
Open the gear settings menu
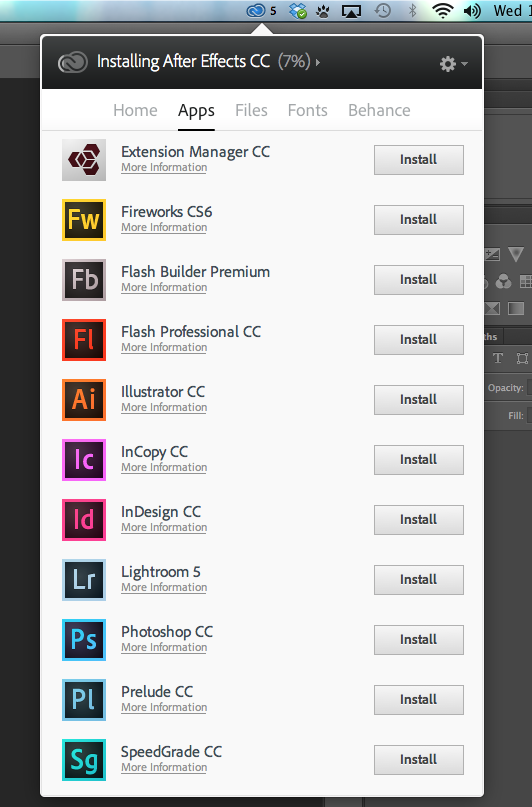pos(453,64)
